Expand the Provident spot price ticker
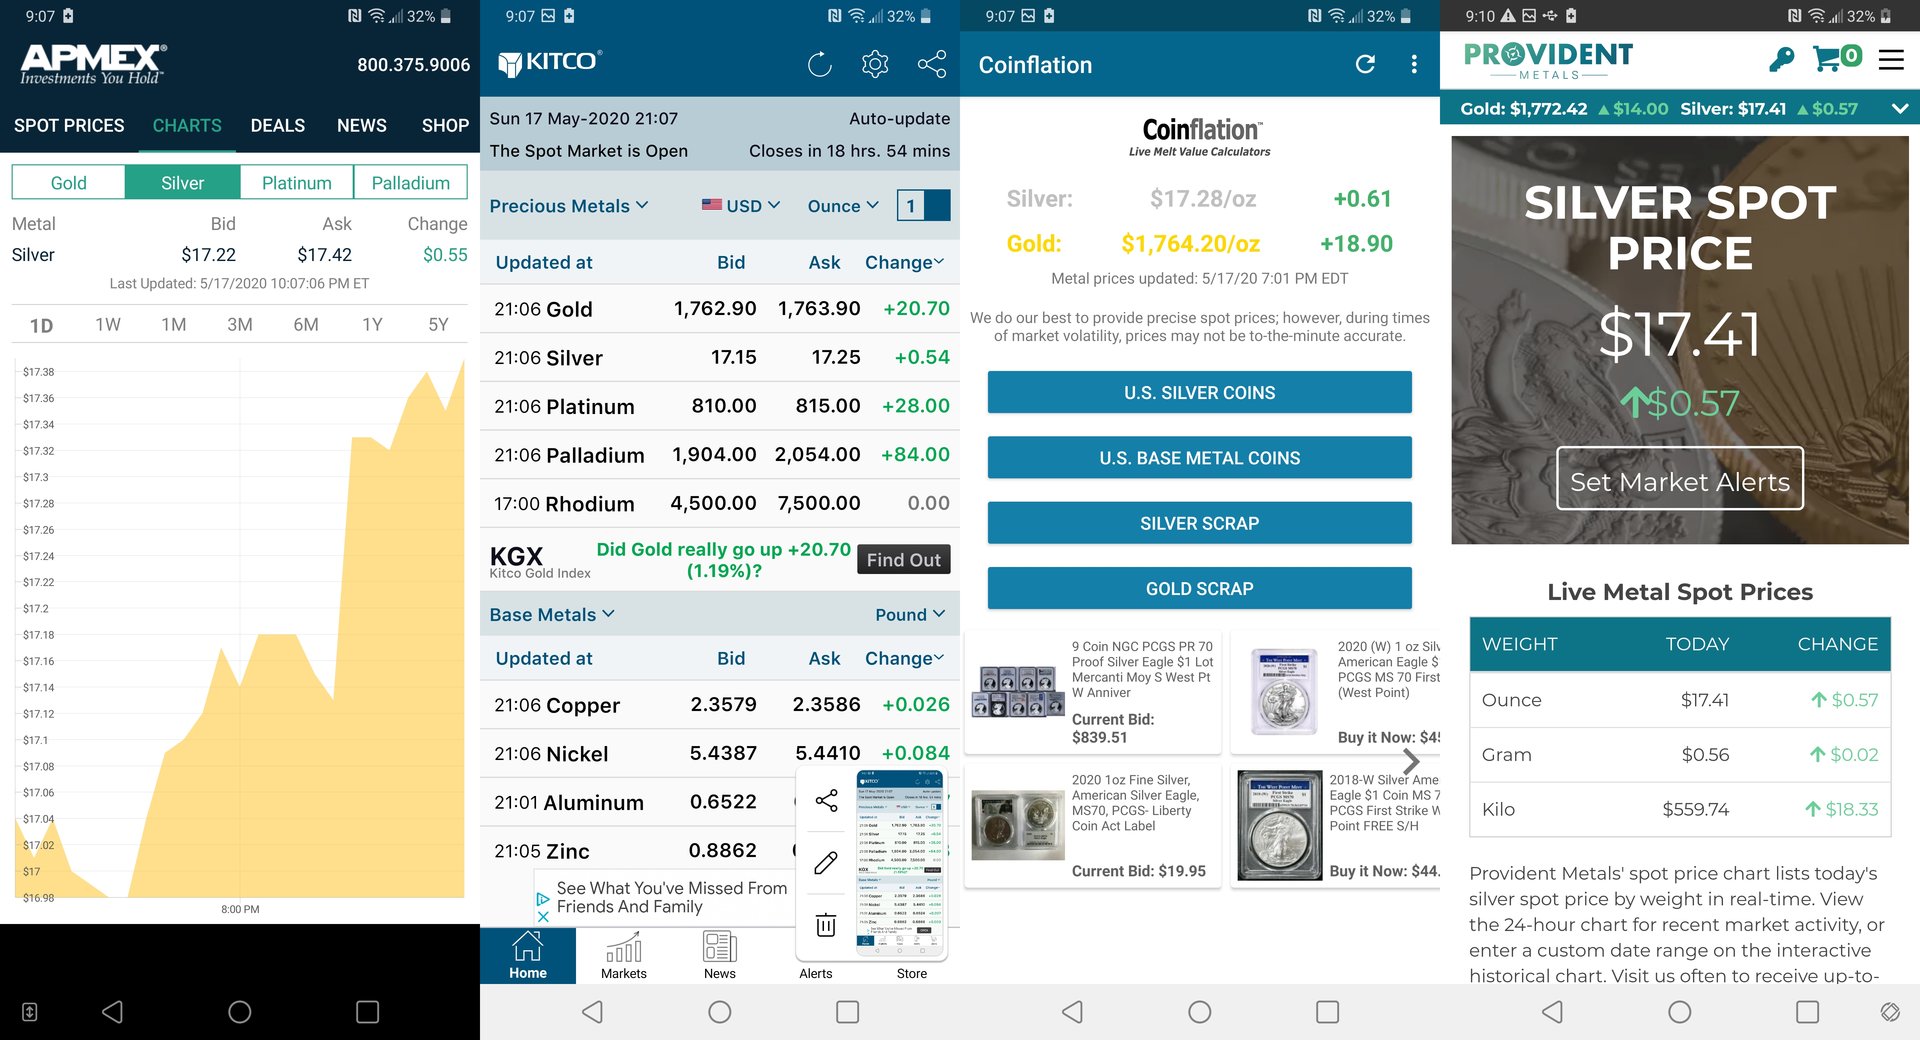This screenshot has width=1920, height=1040. pyautogui.click(x=1900, y=109)
